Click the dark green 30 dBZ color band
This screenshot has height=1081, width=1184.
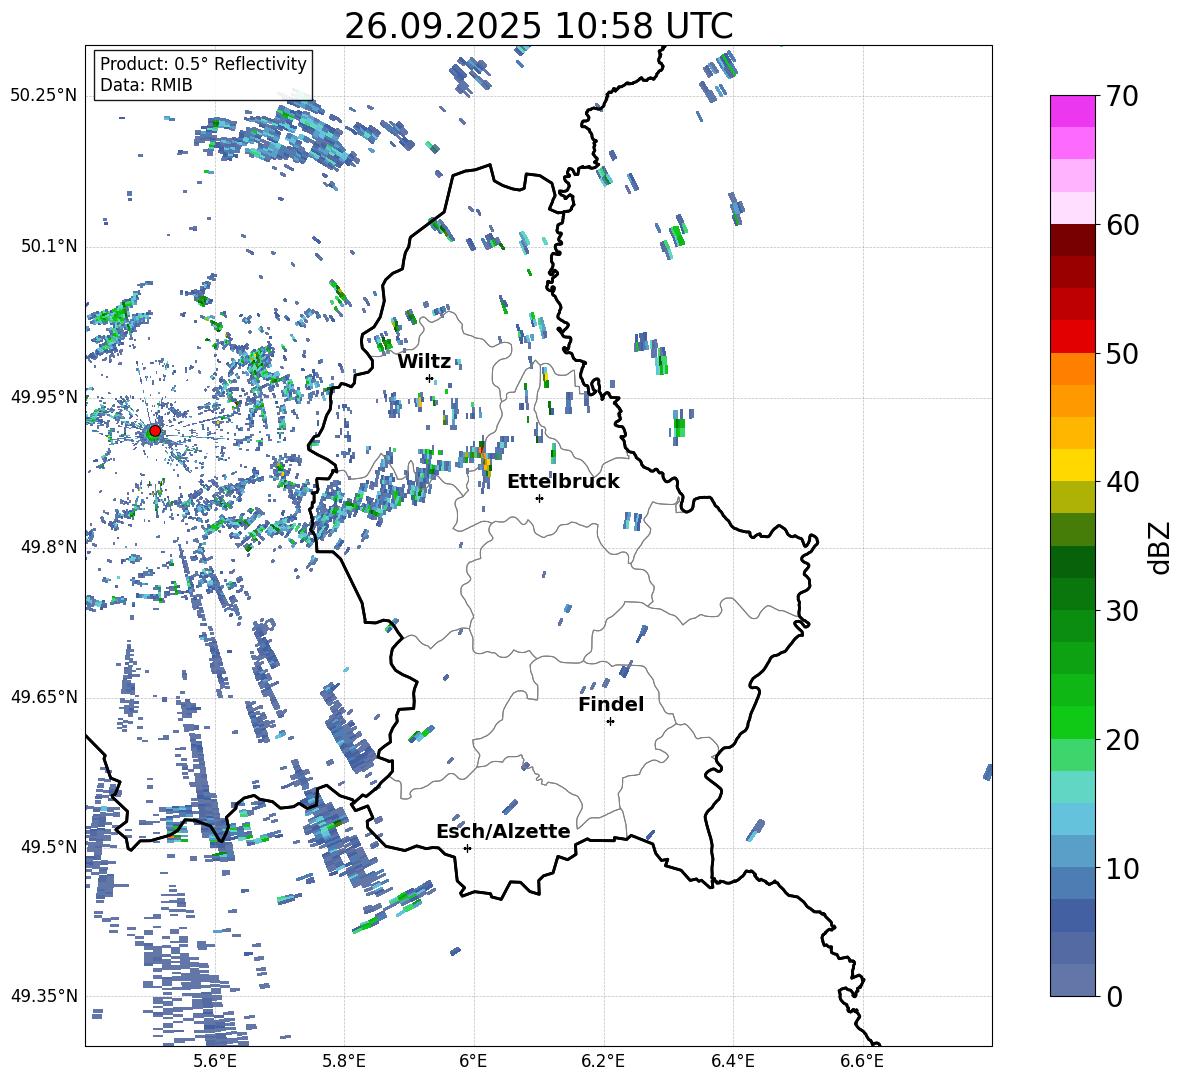click(1072, 594)
